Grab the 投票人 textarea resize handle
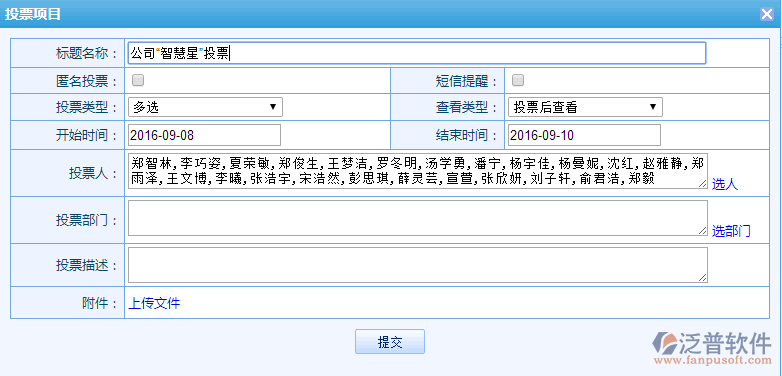Screen dimensions: 782x376 click(x=703, y=184)
